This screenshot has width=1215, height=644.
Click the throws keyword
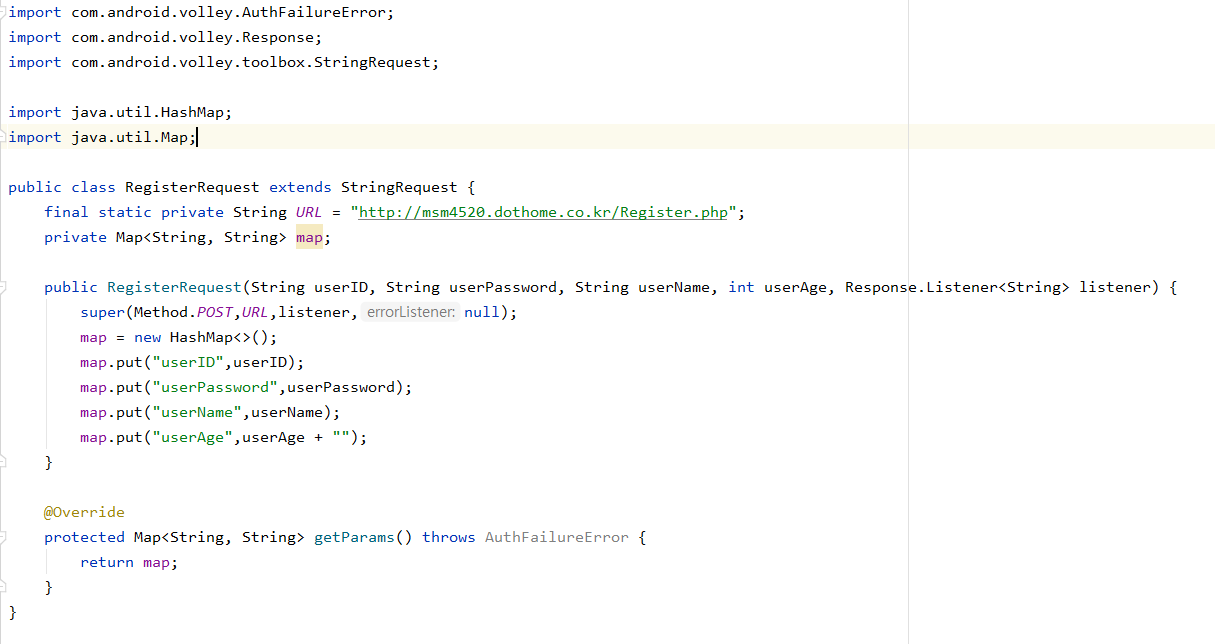point(449,537)
